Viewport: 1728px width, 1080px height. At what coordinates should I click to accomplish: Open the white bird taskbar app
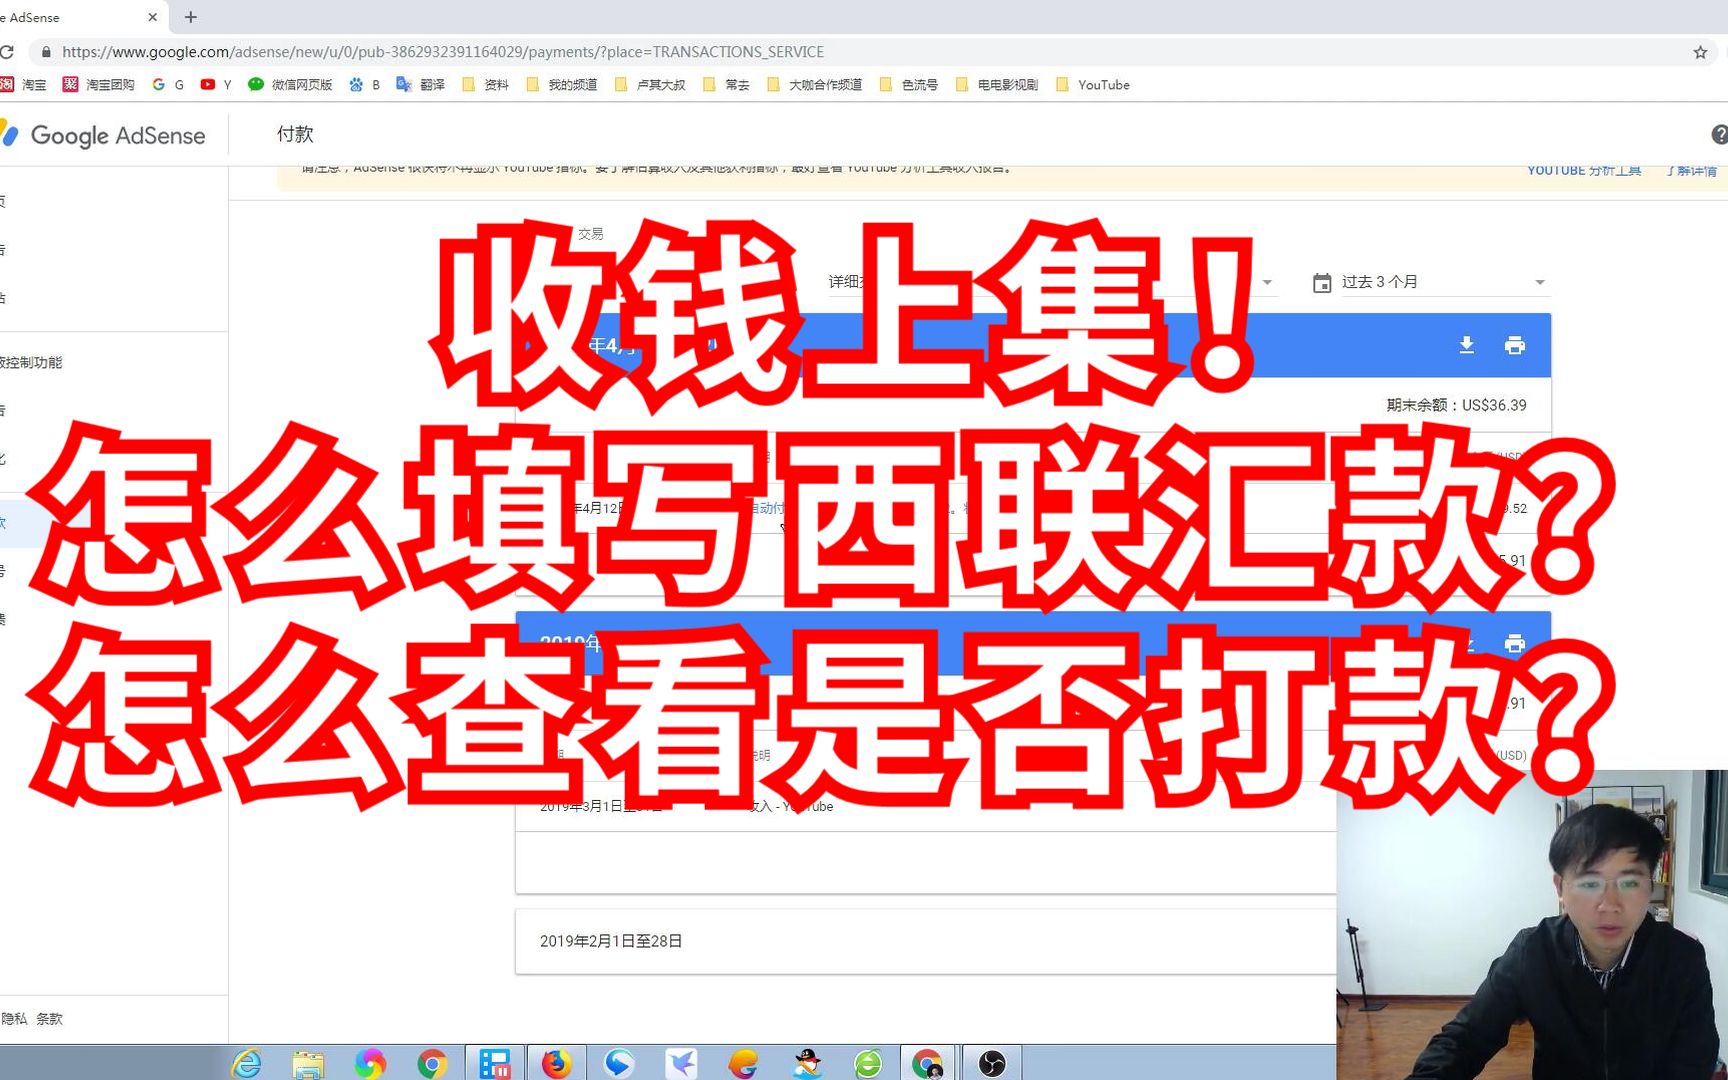click(x=681, y=1064)
